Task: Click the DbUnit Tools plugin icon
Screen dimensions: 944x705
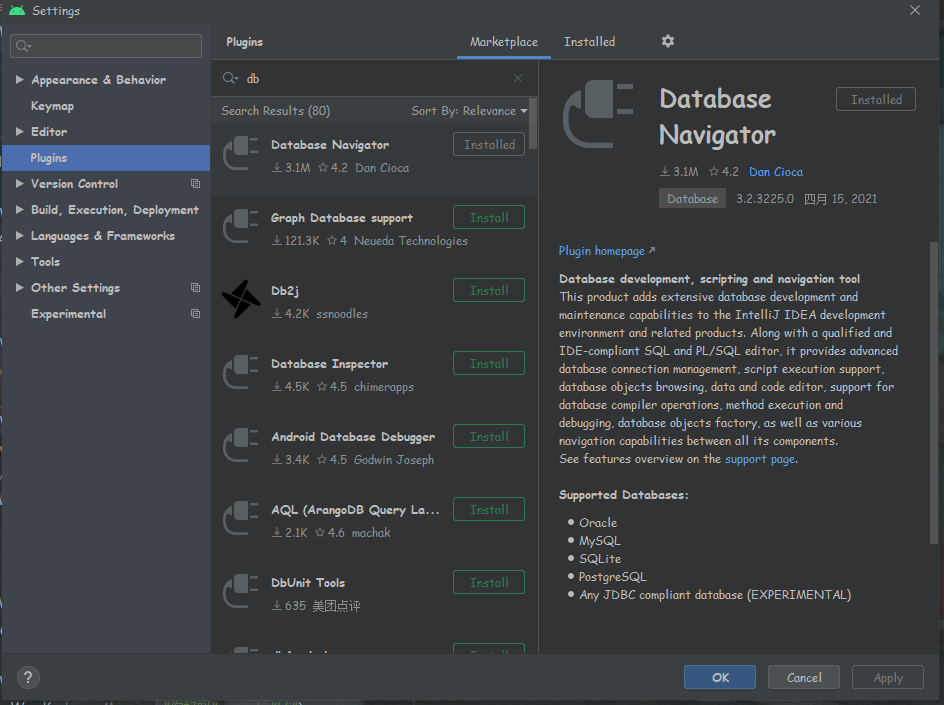Action: [241, 591]
